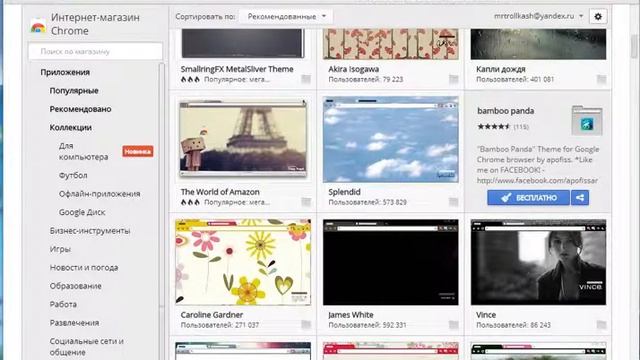Click the Akira Isogawa theme name

[x=353, y=69]
